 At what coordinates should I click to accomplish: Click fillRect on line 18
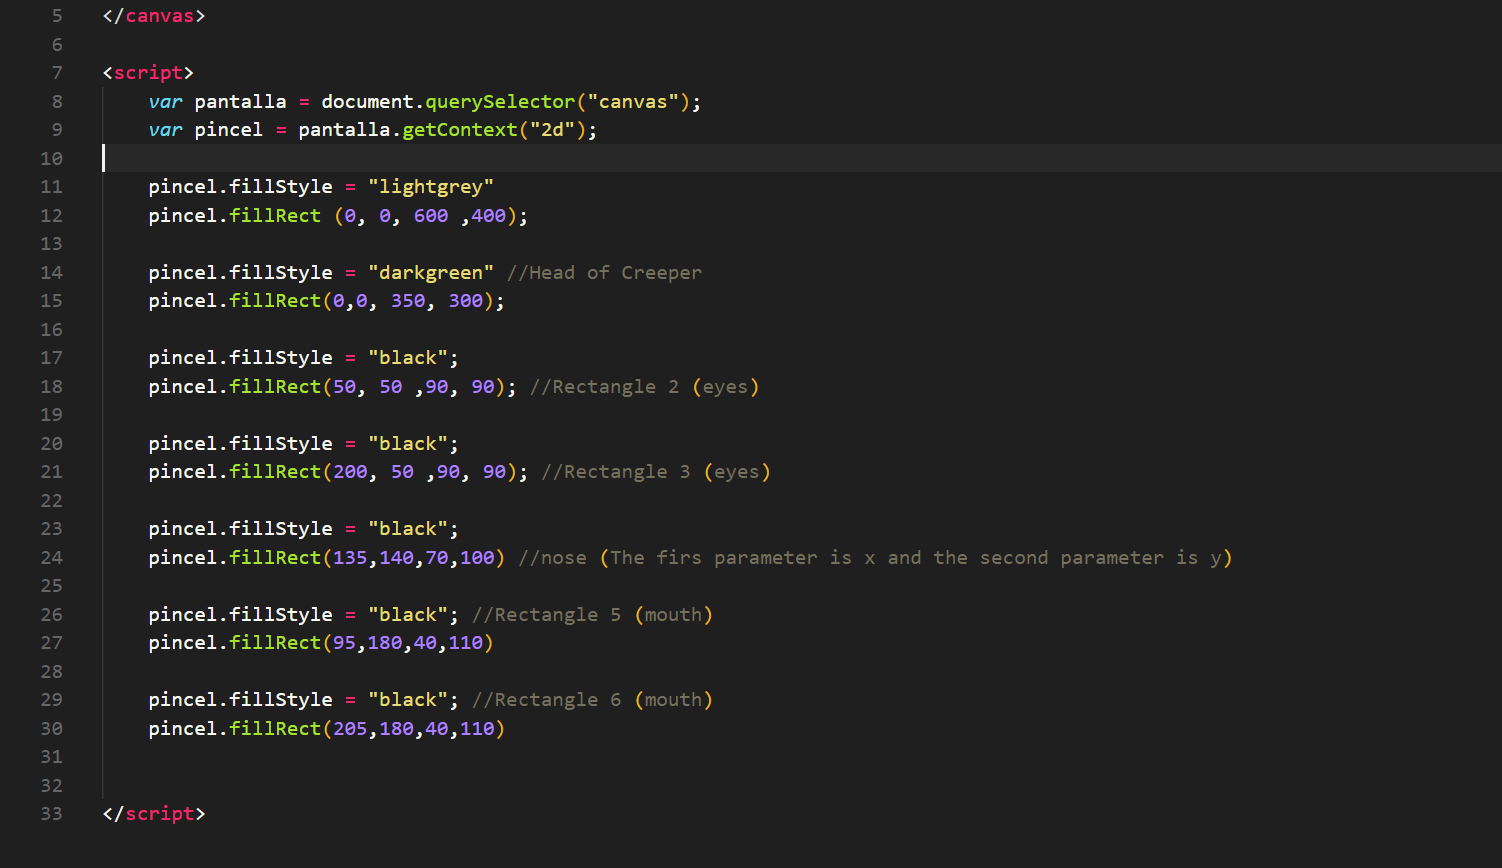click(x=275, y=386)
